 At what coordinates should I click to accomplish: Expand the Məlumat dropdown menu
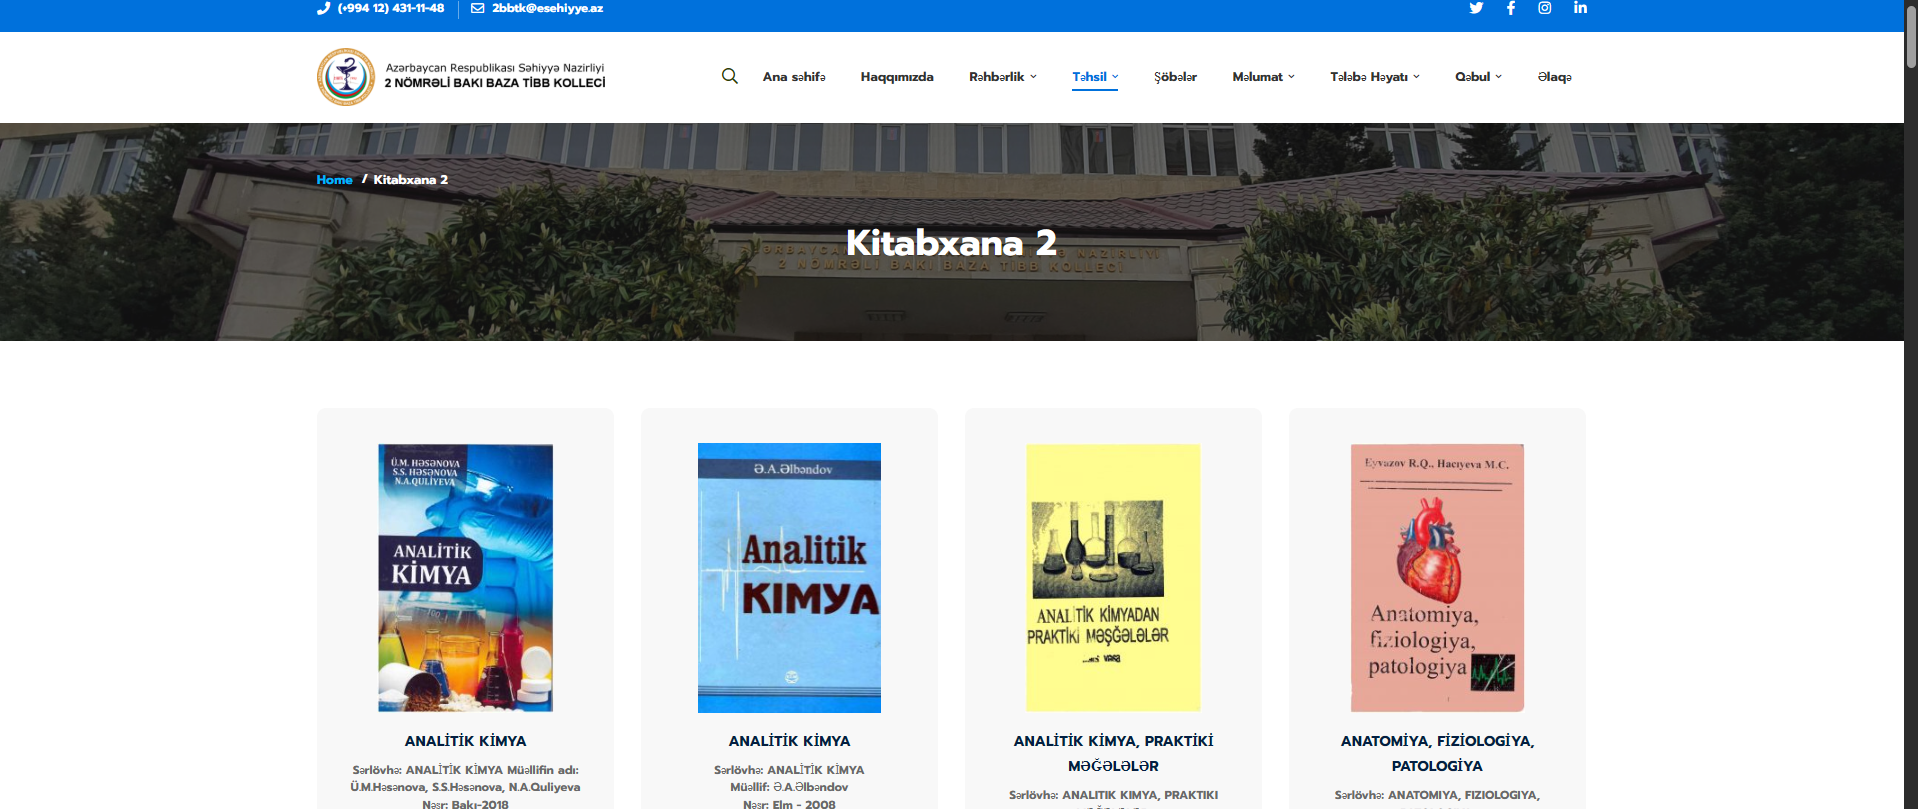click(1263, 77)
